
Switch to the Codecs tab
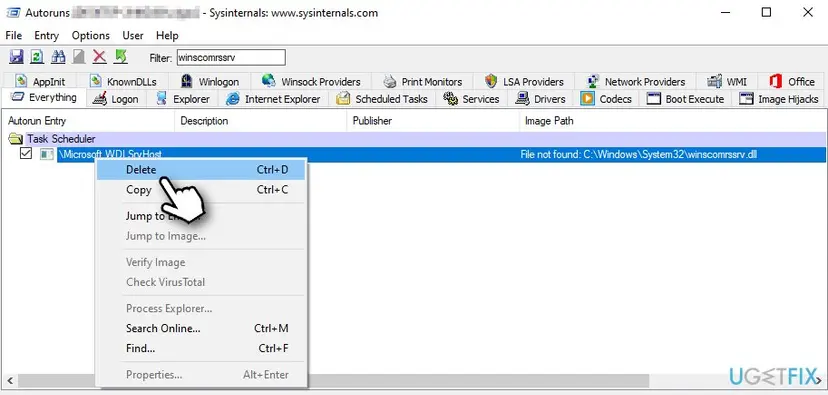tap(606, 99)
